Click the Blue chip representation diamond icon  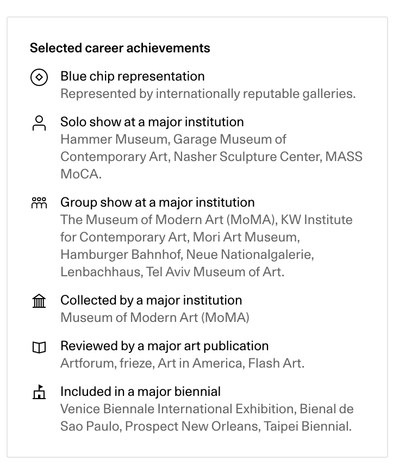tap(39, 77)
